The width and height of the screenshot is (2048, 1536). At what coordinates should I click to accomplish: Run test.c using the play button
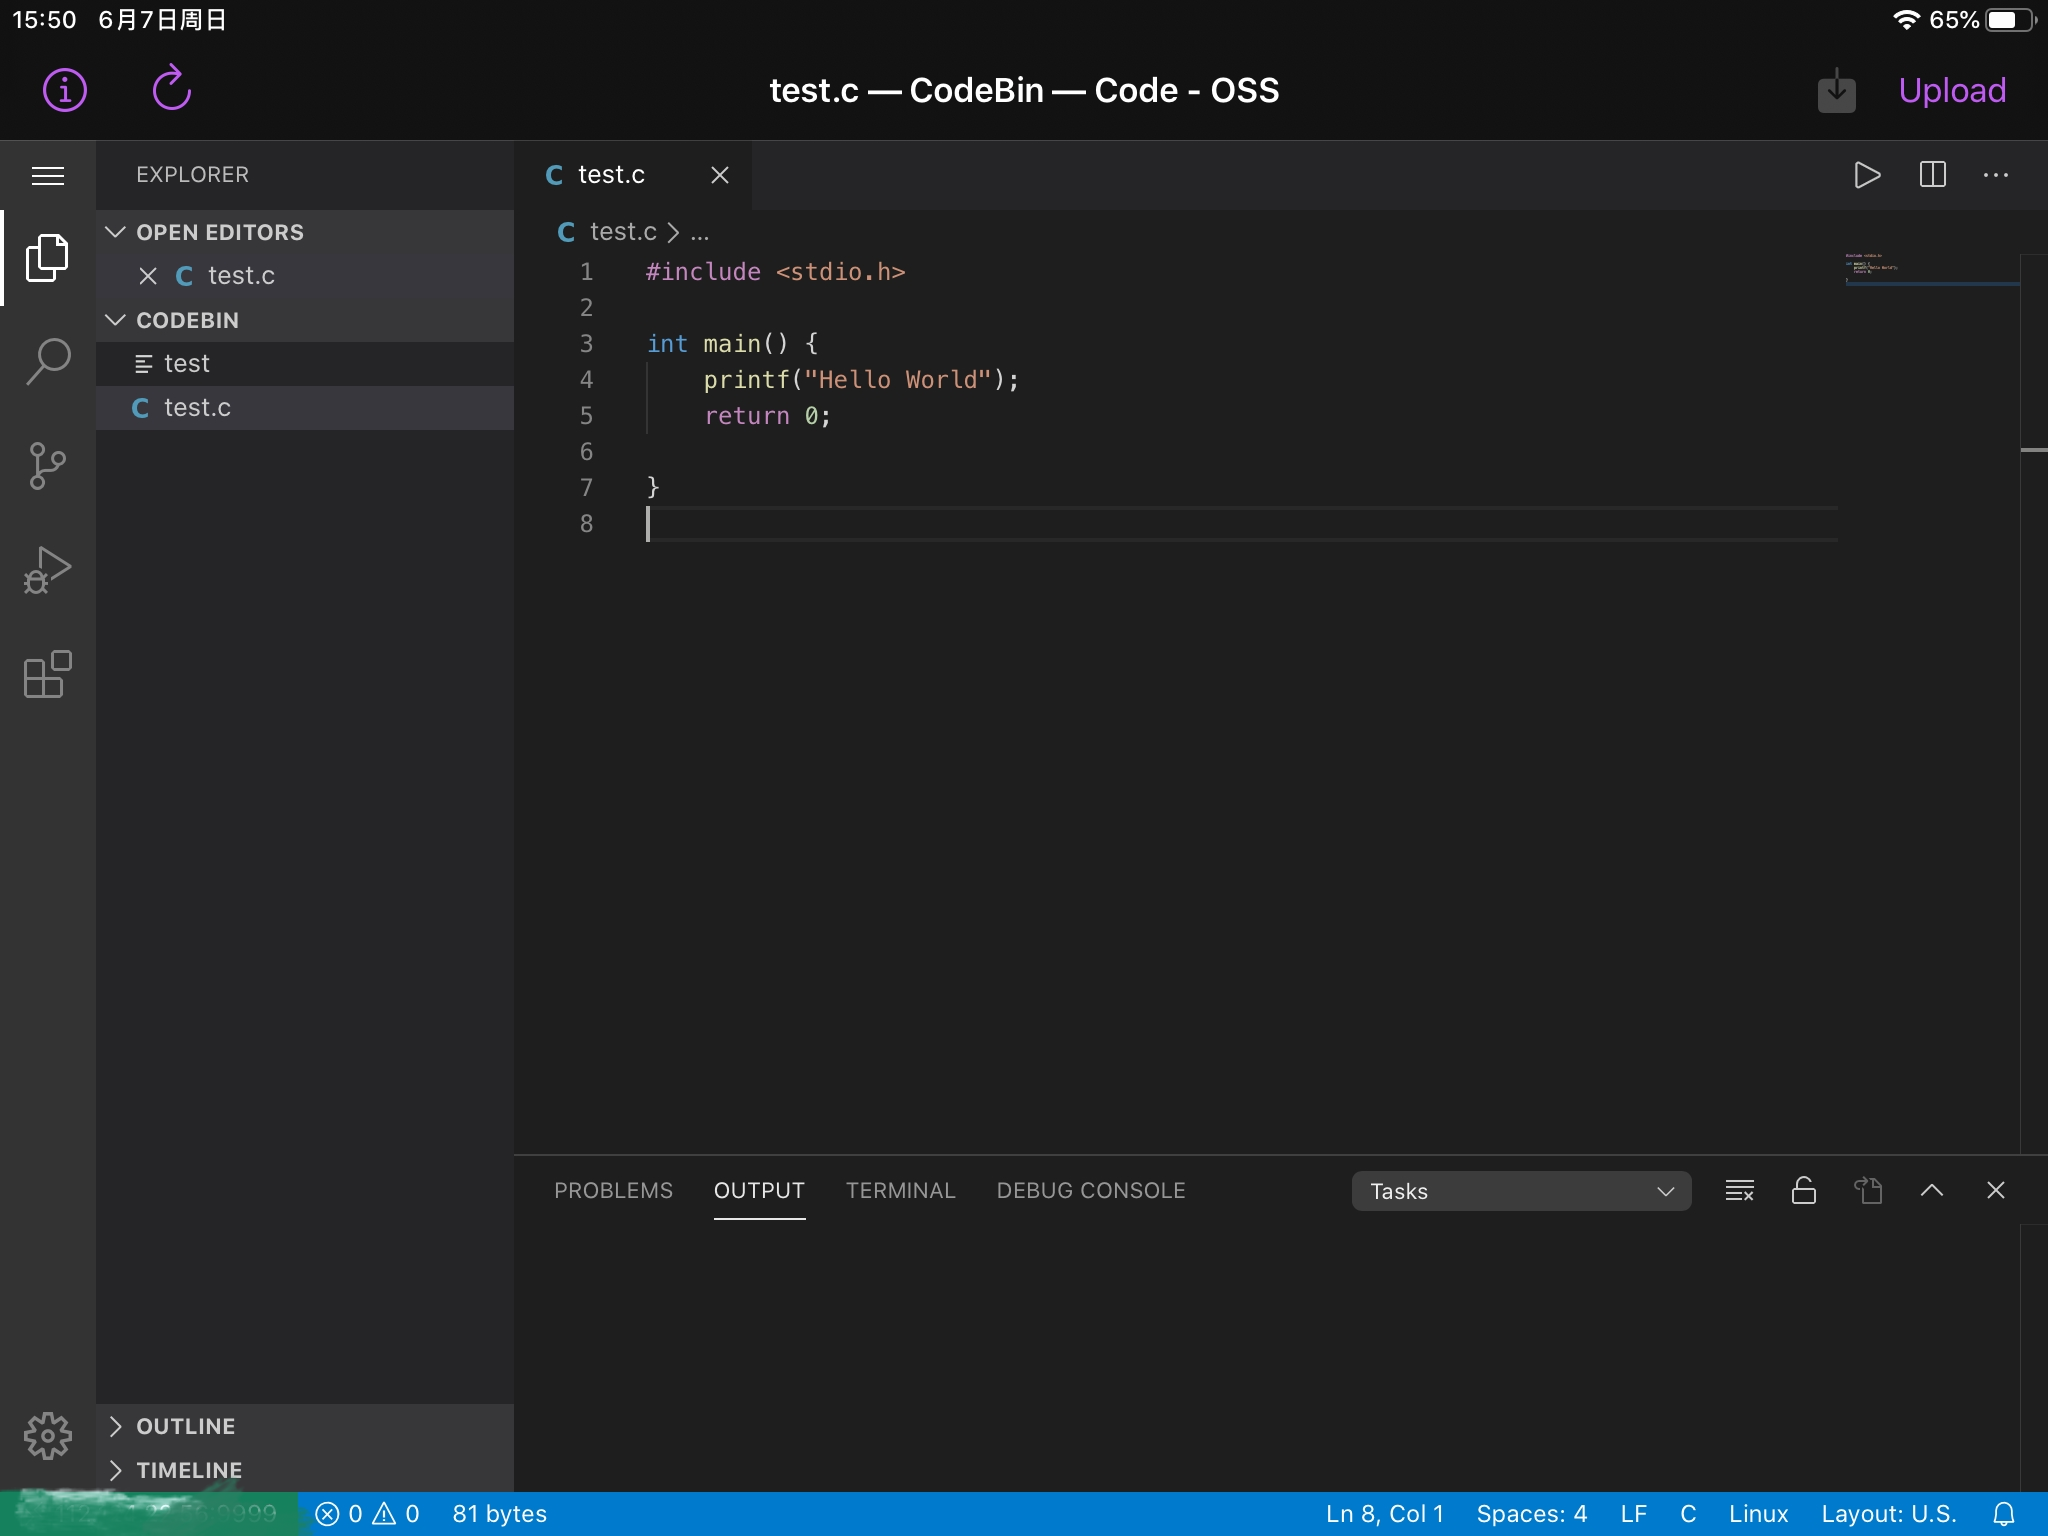(1866, 175)
